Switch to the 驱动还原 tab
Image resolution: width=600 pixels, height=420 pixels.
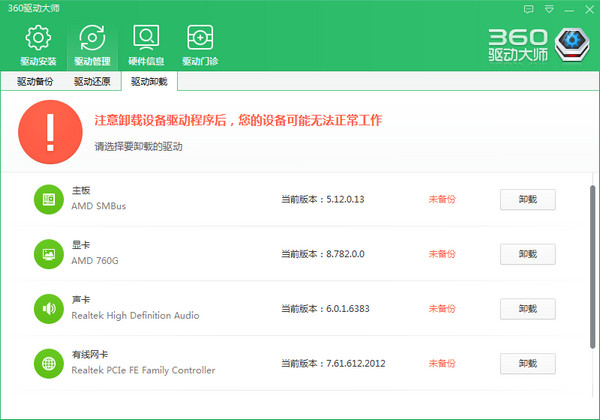click(x=91, y=82)
